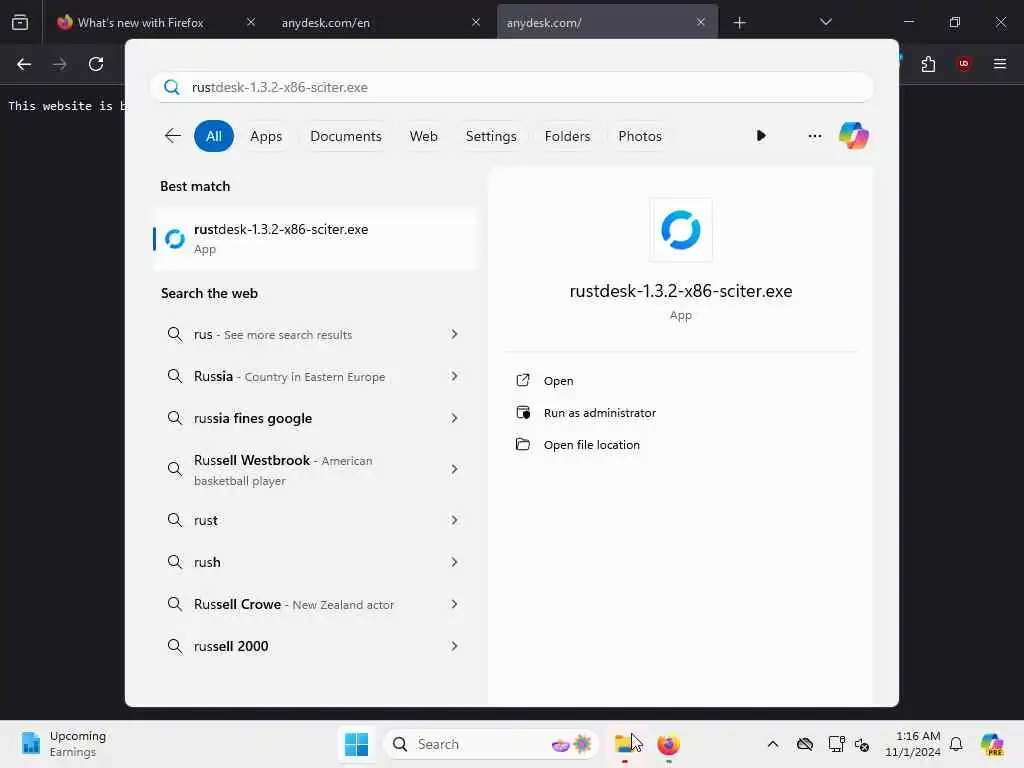Expand the 'rus' web result chevron
Image resolution: width=1024 pixels, height=768 pixels.
[455, 334]
